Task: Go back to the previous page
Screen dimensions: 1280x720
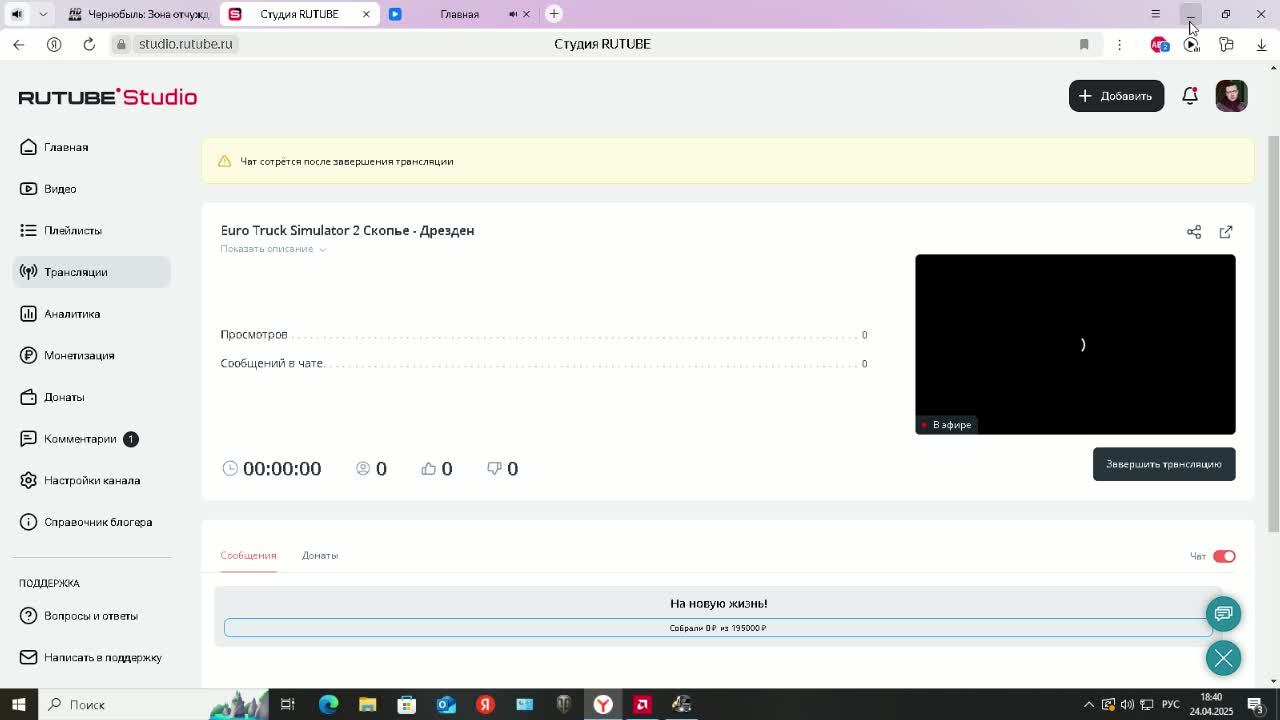Action: pyautogui.click(x=18, y=44)
